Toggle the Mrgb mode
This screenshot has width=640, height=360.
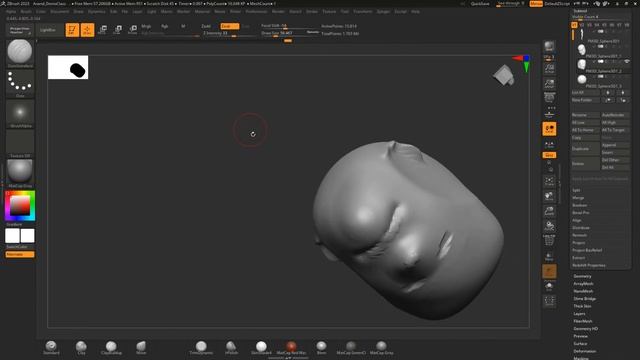tap(146, 26)
